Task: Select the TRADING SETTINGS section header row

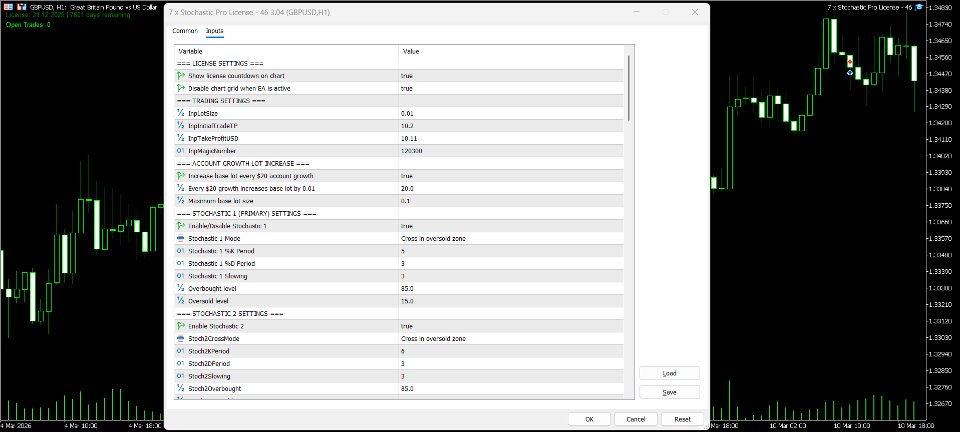Action: click(x=399, y=100)
